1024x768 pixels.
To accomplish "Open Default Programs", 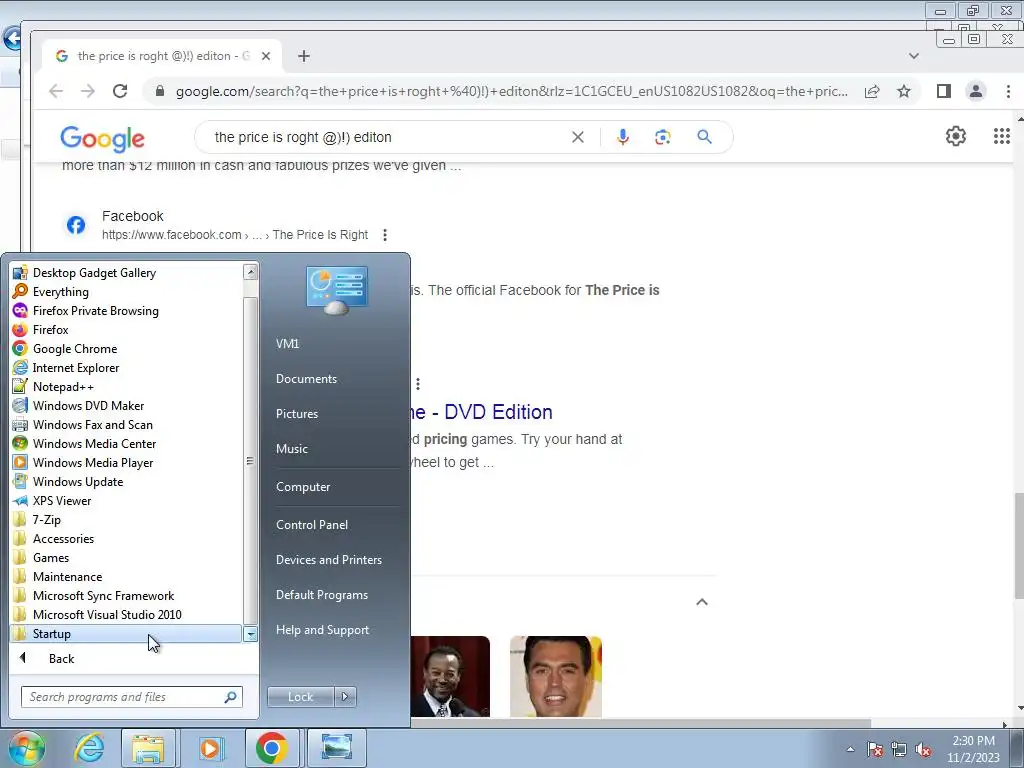I will pyautogui.click(x=322, y=595).
